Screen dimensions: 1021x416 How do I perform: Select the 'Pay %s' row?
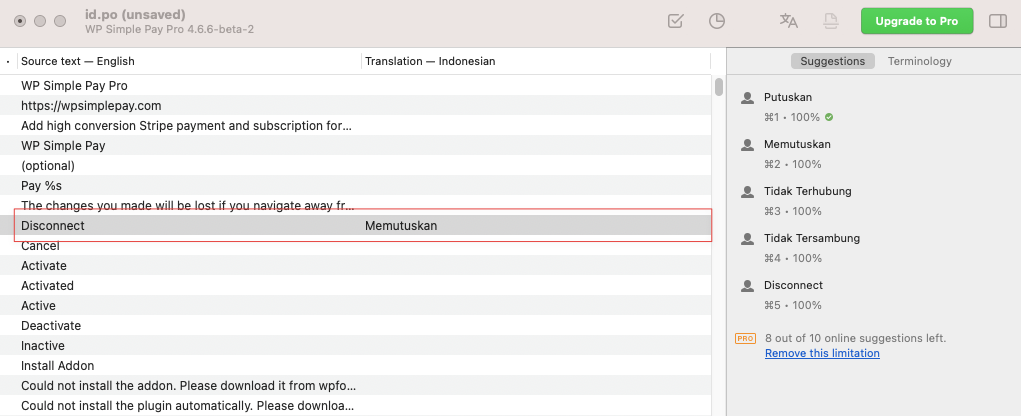[x=356, y=186]
